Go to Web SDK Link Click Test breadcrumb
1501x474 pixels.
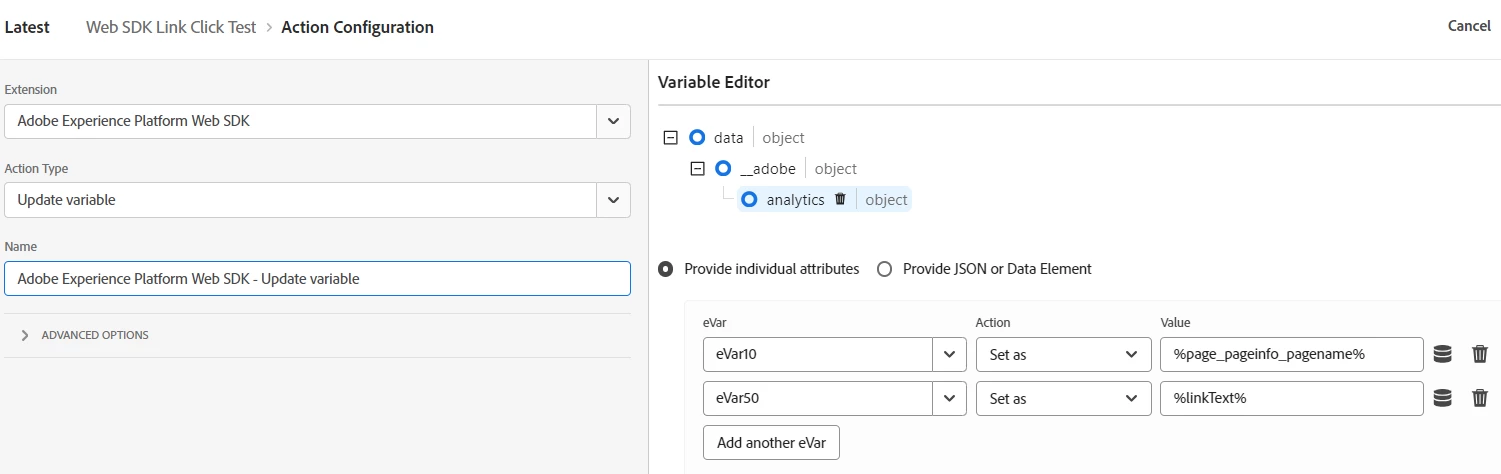[171, 27]
